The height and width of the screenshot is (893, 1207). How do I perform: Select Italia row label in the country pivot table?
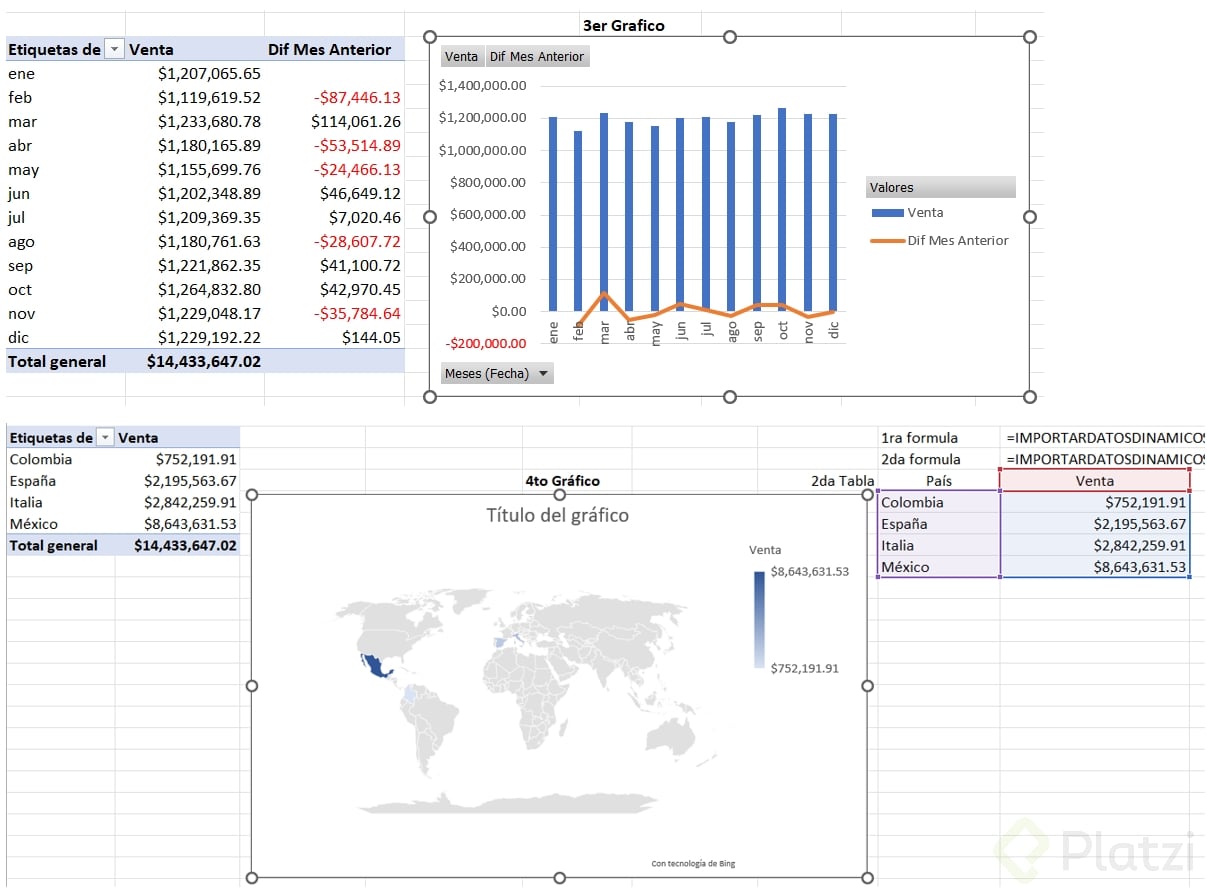click(x=61, y=502)
